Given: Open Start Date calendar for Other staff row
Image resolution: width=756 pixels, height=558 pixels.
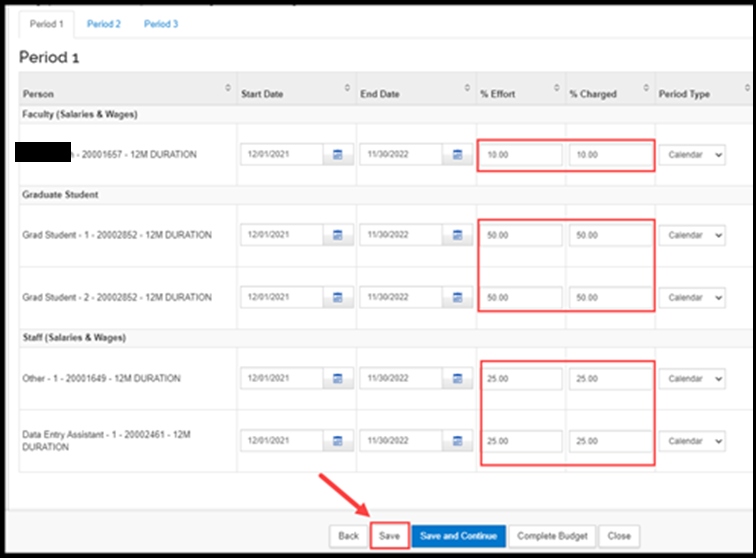Looking at the screenshot, I should tap(337, 379).
